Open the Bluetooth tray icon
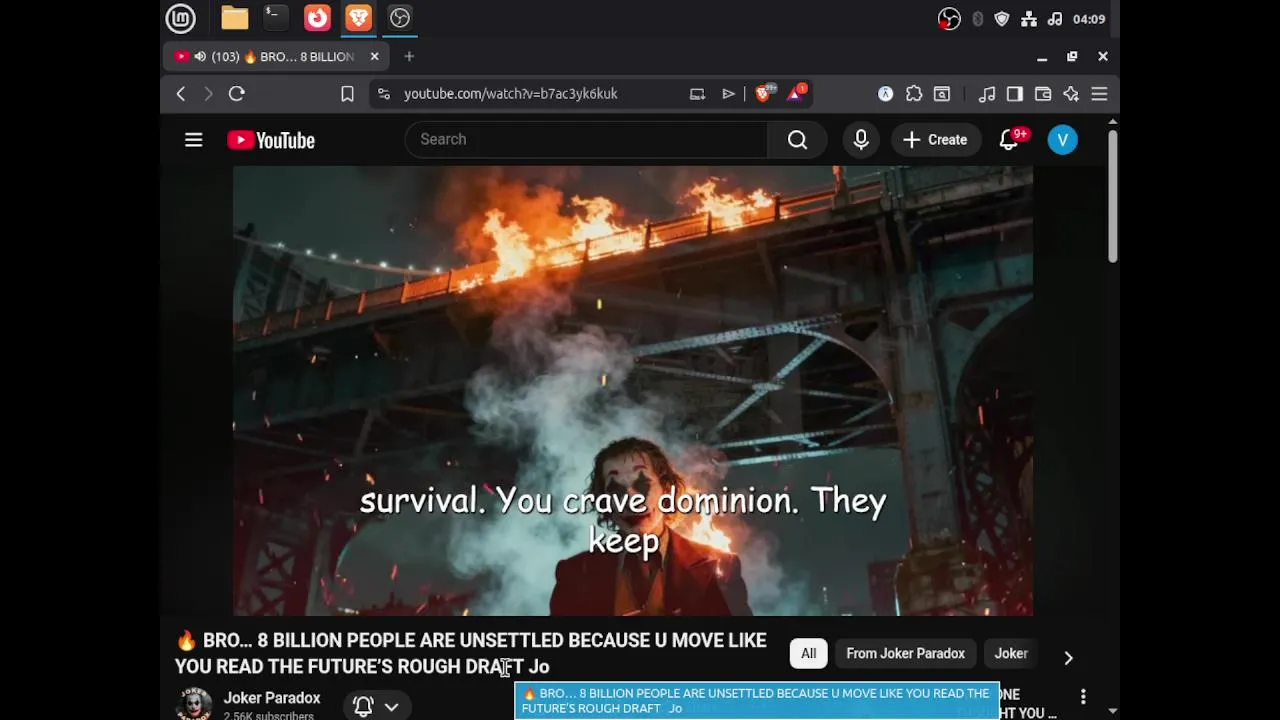The height and width of the screenshot is (720, 1280). [x=977, y=19]
